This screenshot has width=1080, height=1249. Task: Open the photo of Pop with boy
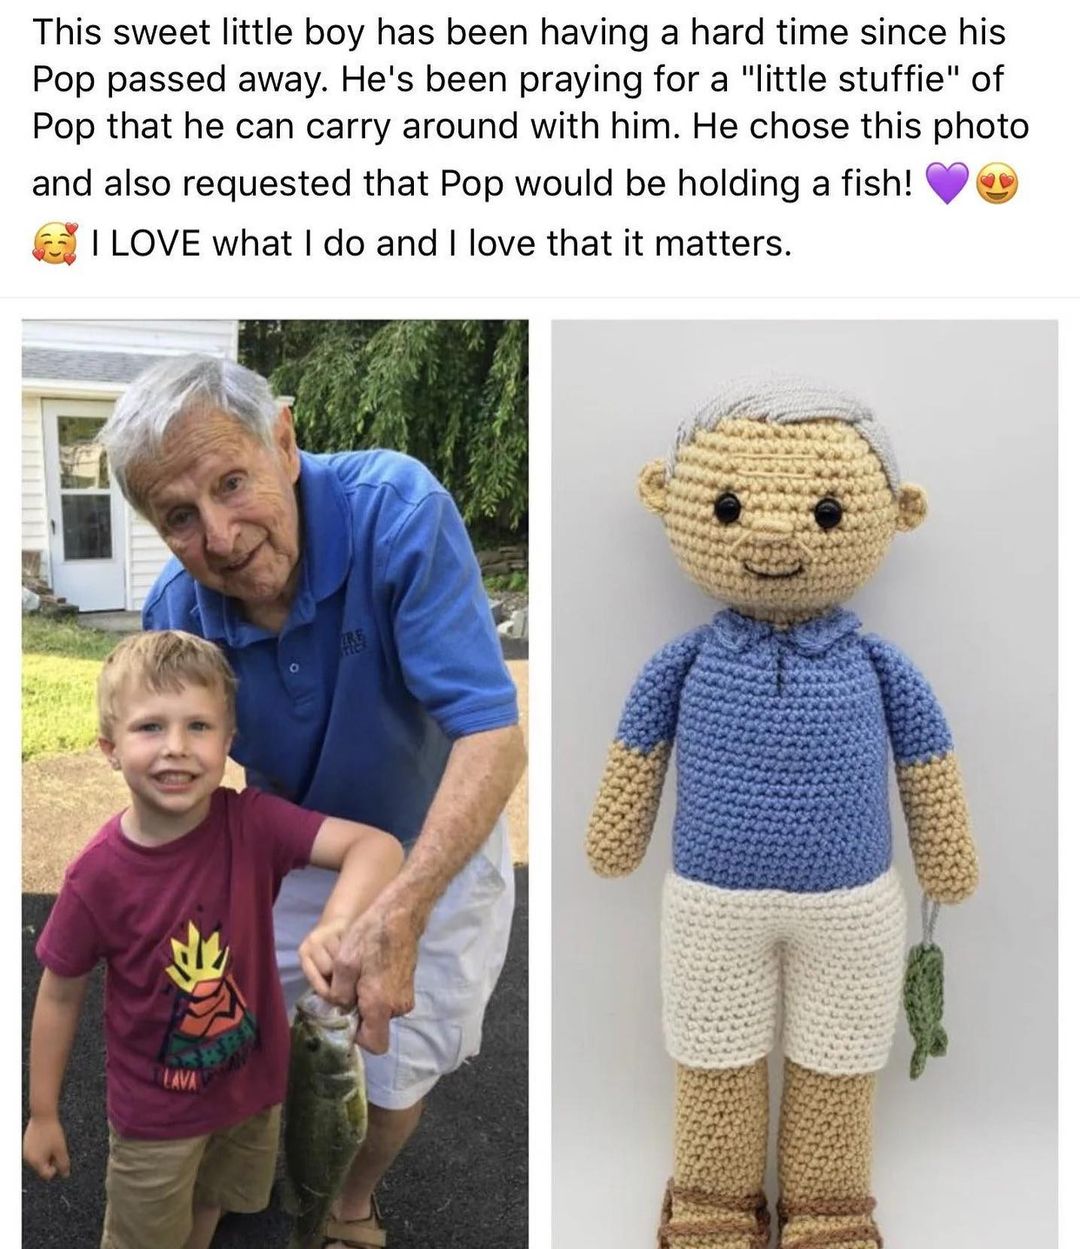coord(275,784)
